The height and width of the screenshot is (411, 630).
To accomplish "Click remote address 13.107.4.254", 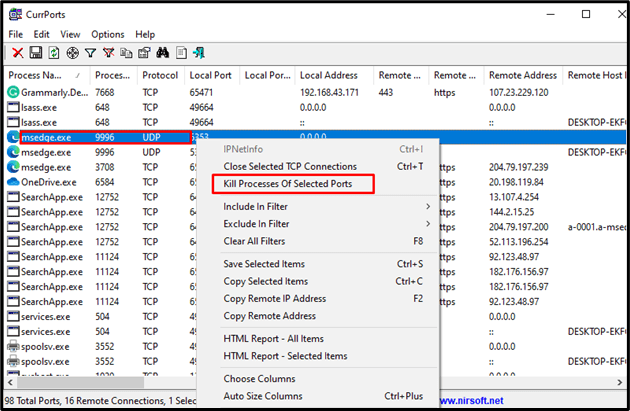I will pyautogui.click(x=514, y=197).
